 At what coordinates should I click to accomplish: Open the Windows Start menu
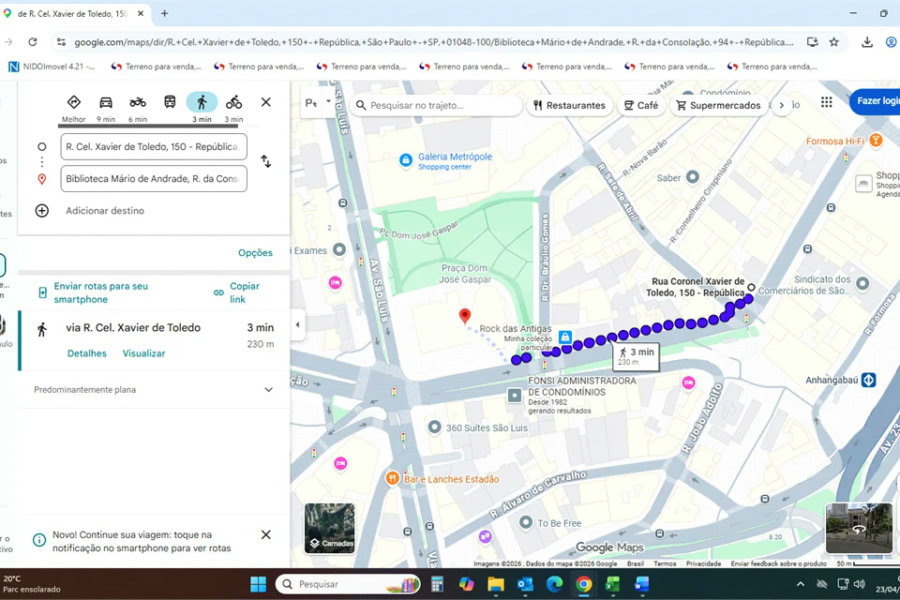(x=258, y=584)
